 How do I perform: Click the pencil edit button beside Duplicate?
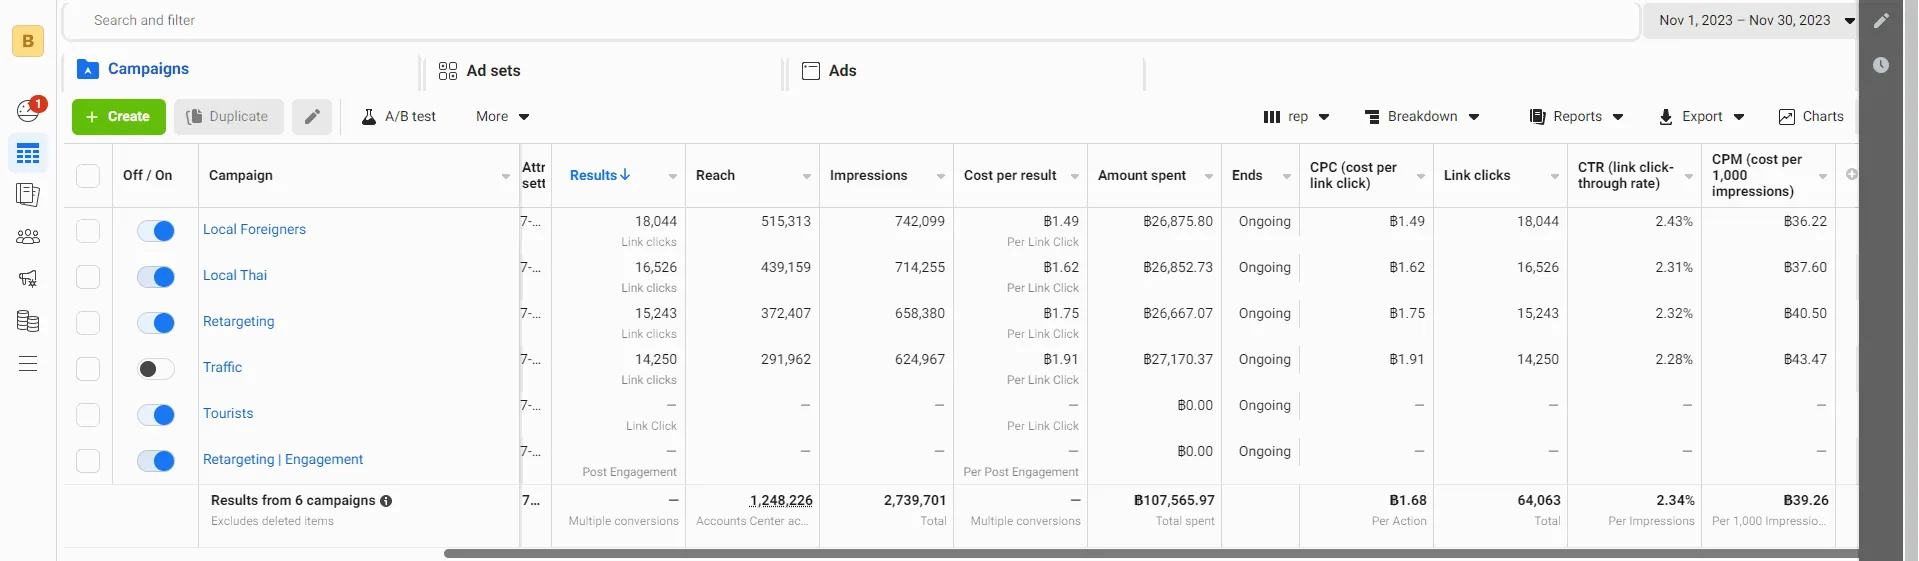point(312,117)
